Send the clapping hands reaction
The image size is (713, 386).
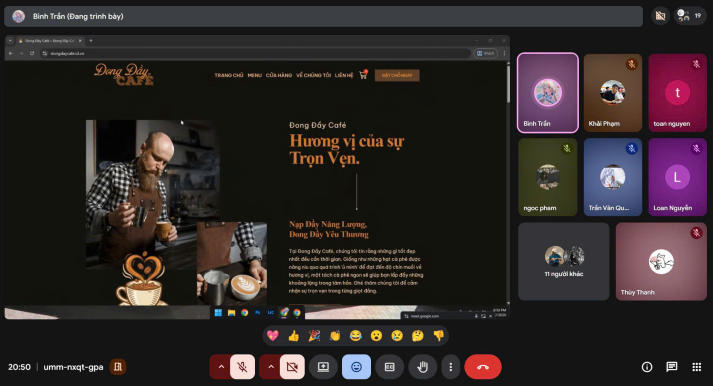tap(335, 336)
